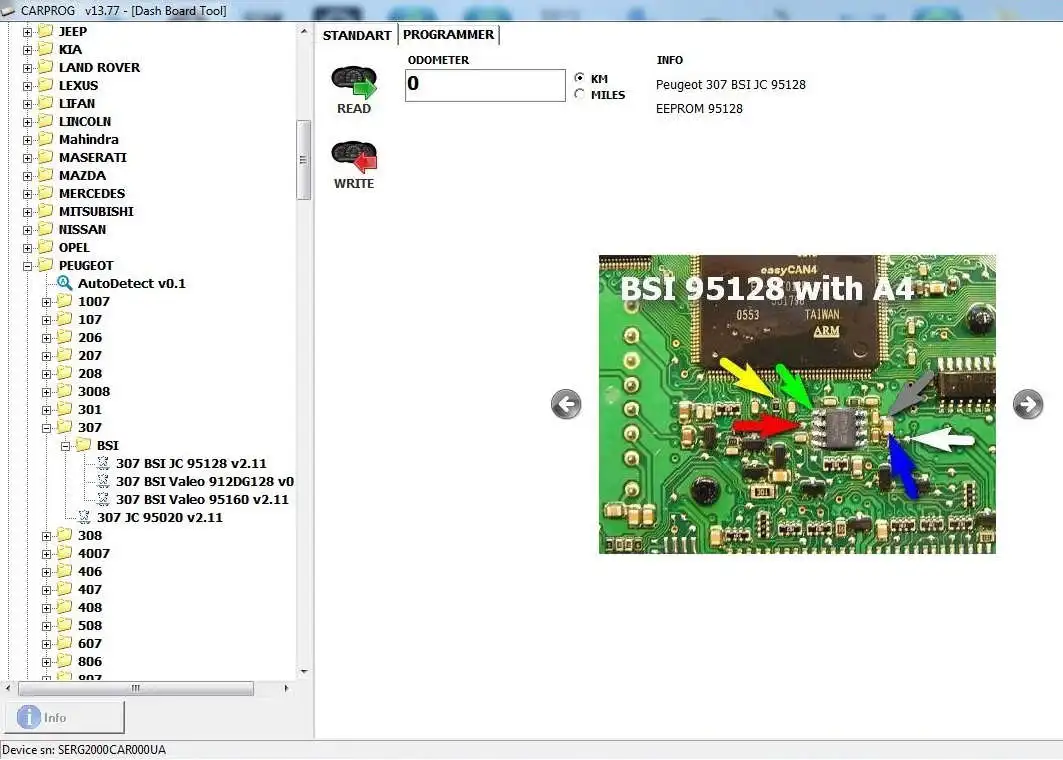Select KM radio button
Image resolution: width=1063 pixels, height=760 pixels.
pyautogui.click(x=579, y=78)
